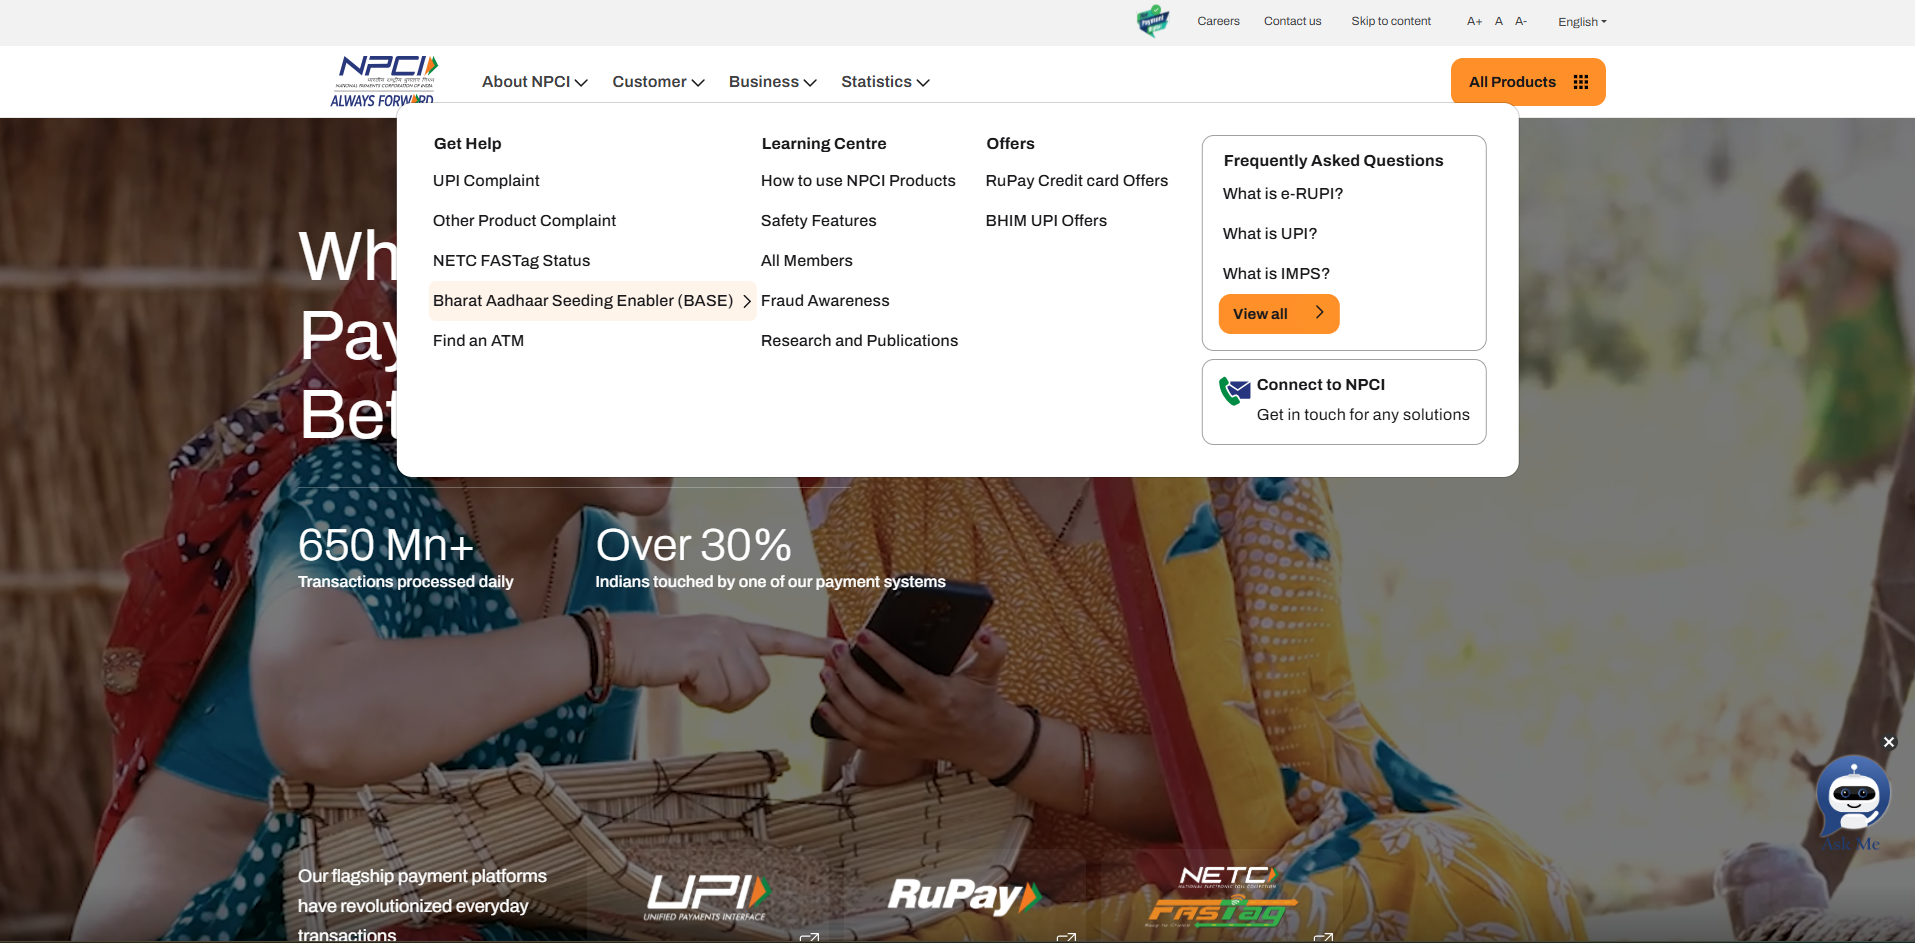1915x943 pixels.
Task: Click the All Products button
Action: (1528, 82)
